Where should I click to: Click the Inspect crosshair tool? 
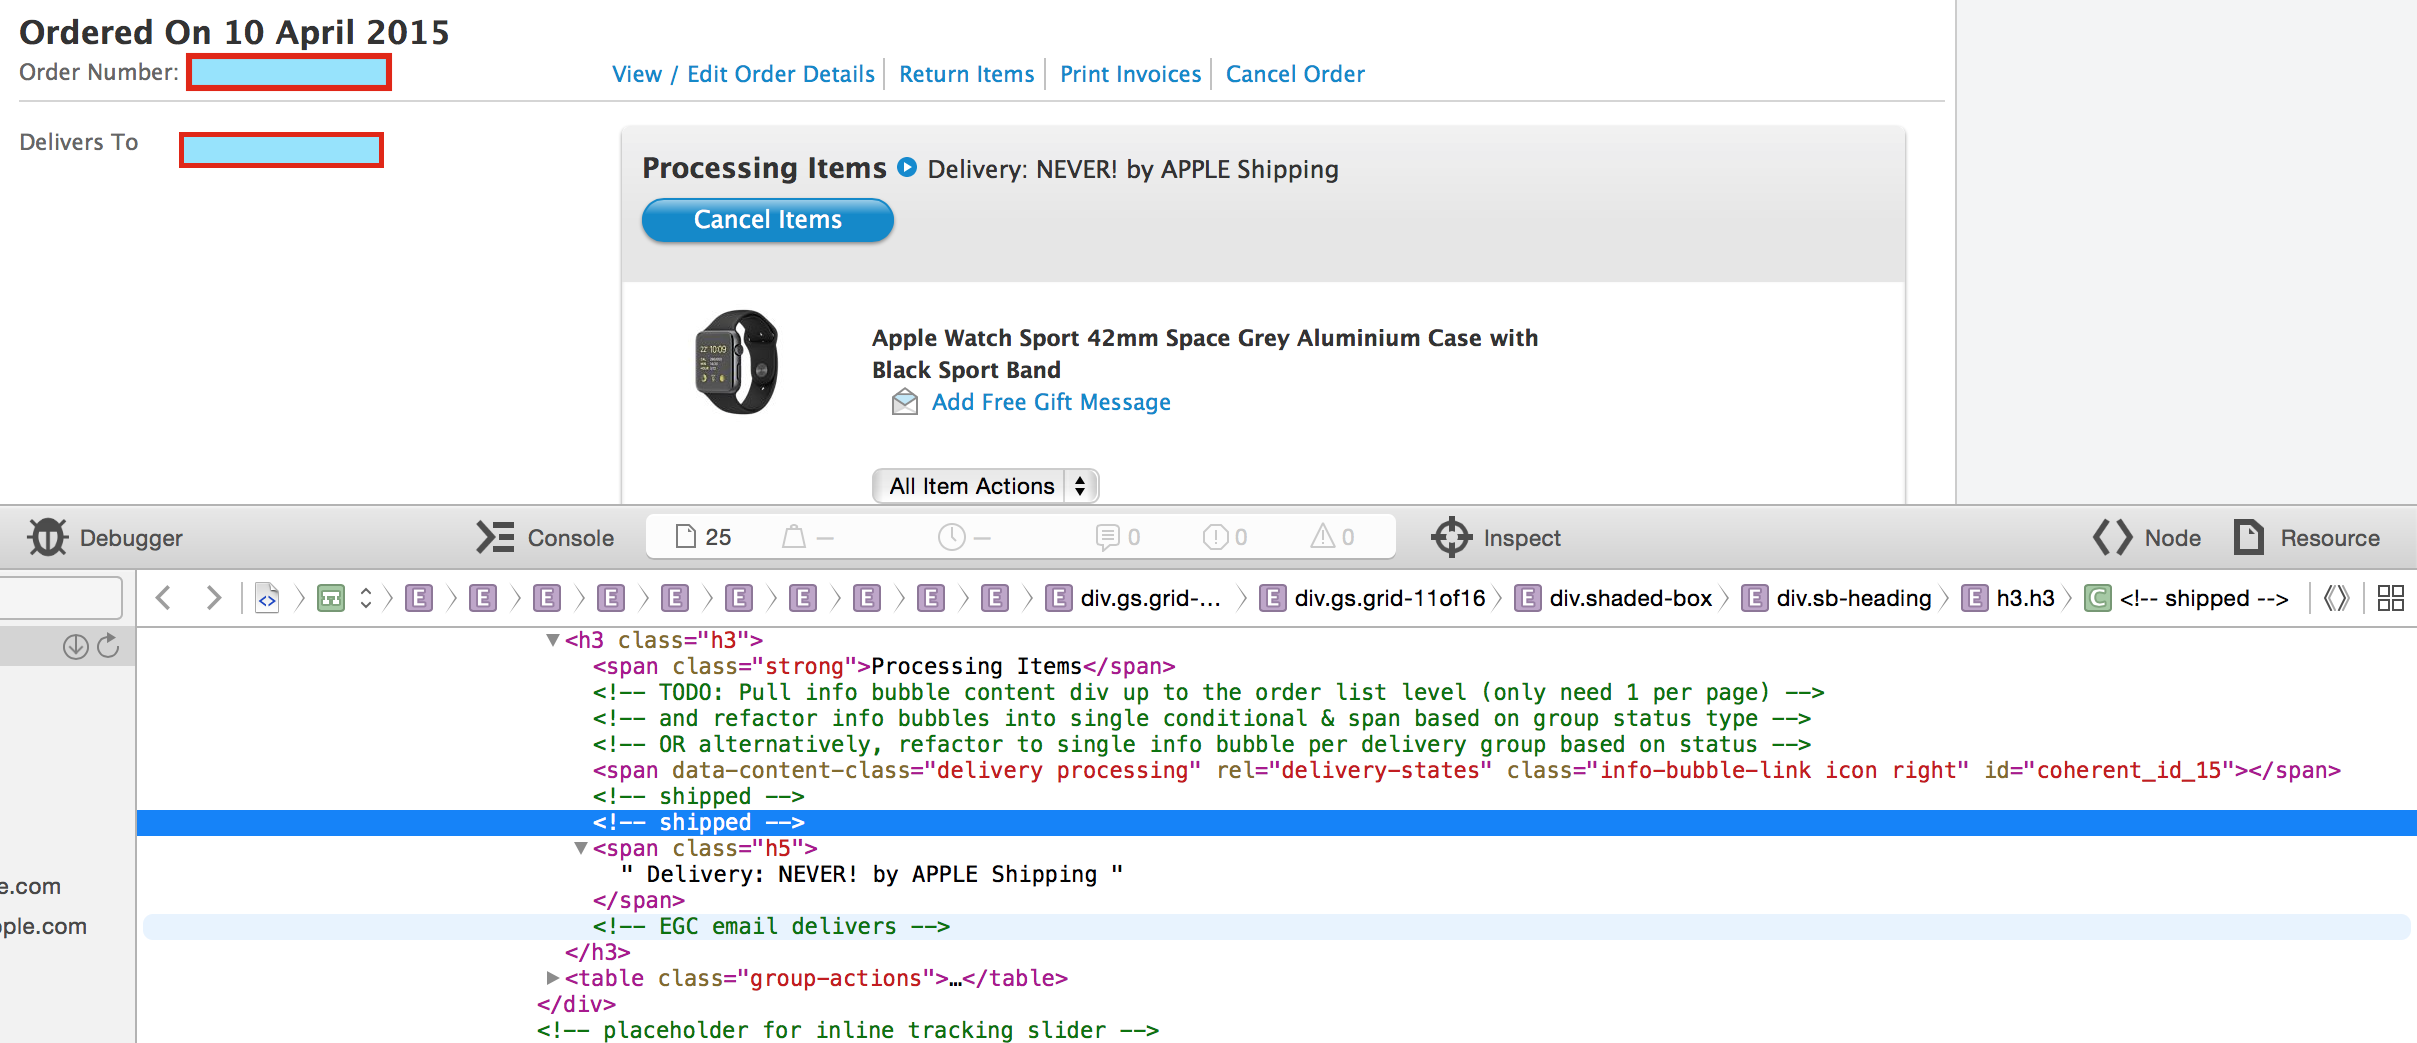coord(1495,538)
